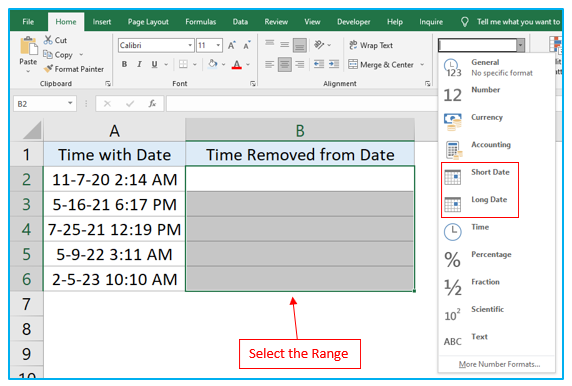Image resolution: width=572 pixels, height=386 pixels.
Task: Expand the Borders dropdown arrow
Action: click(x=195, y=65)
